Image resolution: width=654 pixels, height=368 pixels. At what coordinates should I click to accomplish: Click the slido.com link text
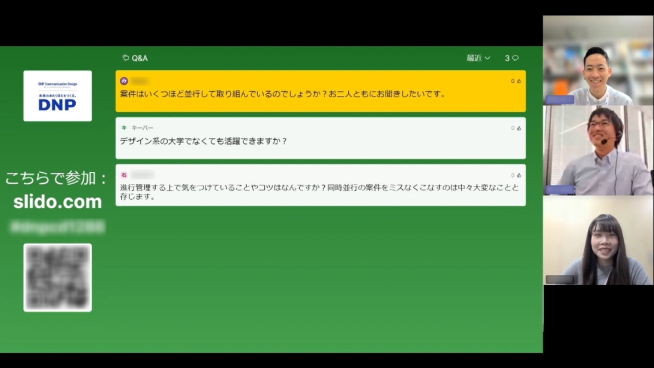coord(58,202)
